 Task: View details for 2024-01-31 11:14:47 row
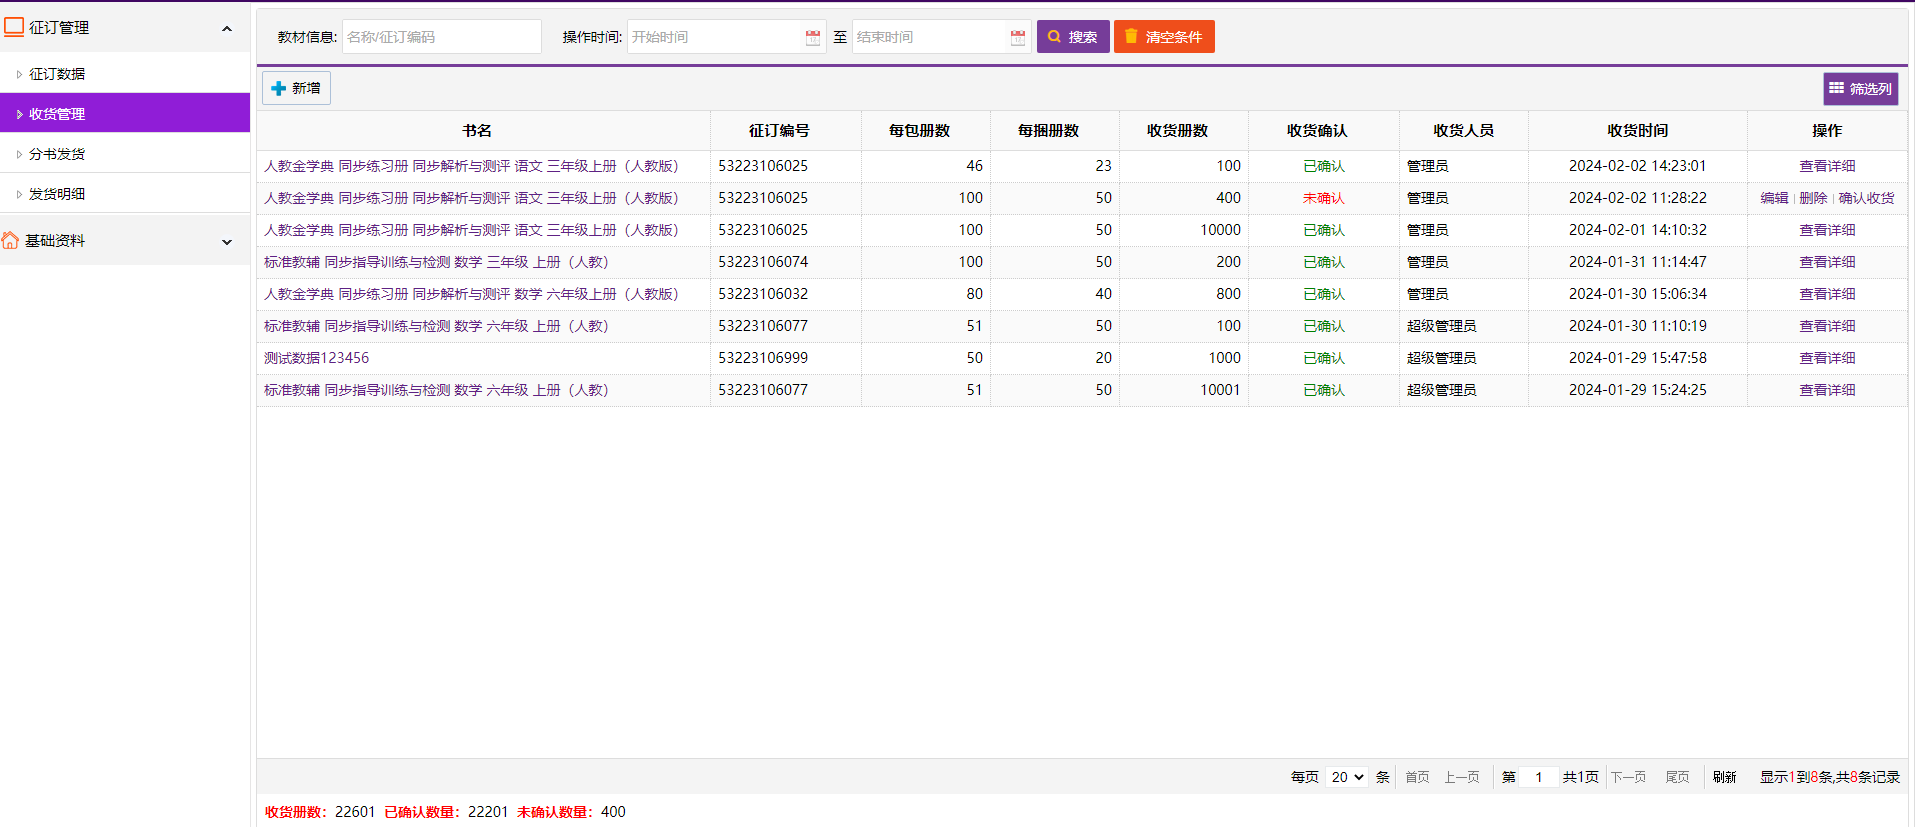point(1827,262)
